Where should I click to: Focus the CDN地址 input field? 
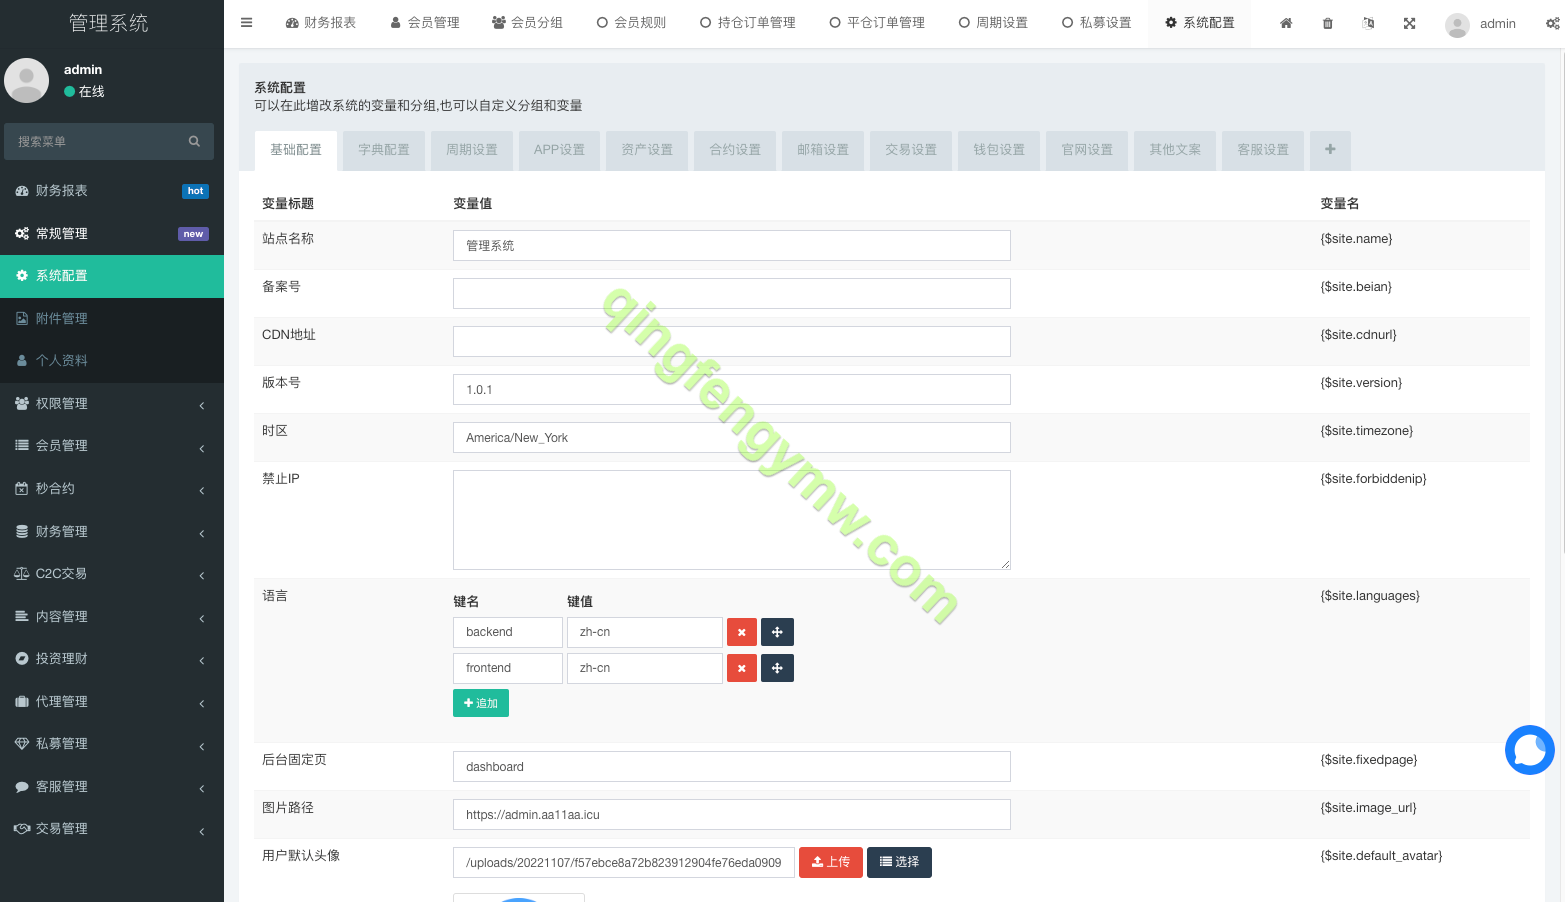point(732,342)
